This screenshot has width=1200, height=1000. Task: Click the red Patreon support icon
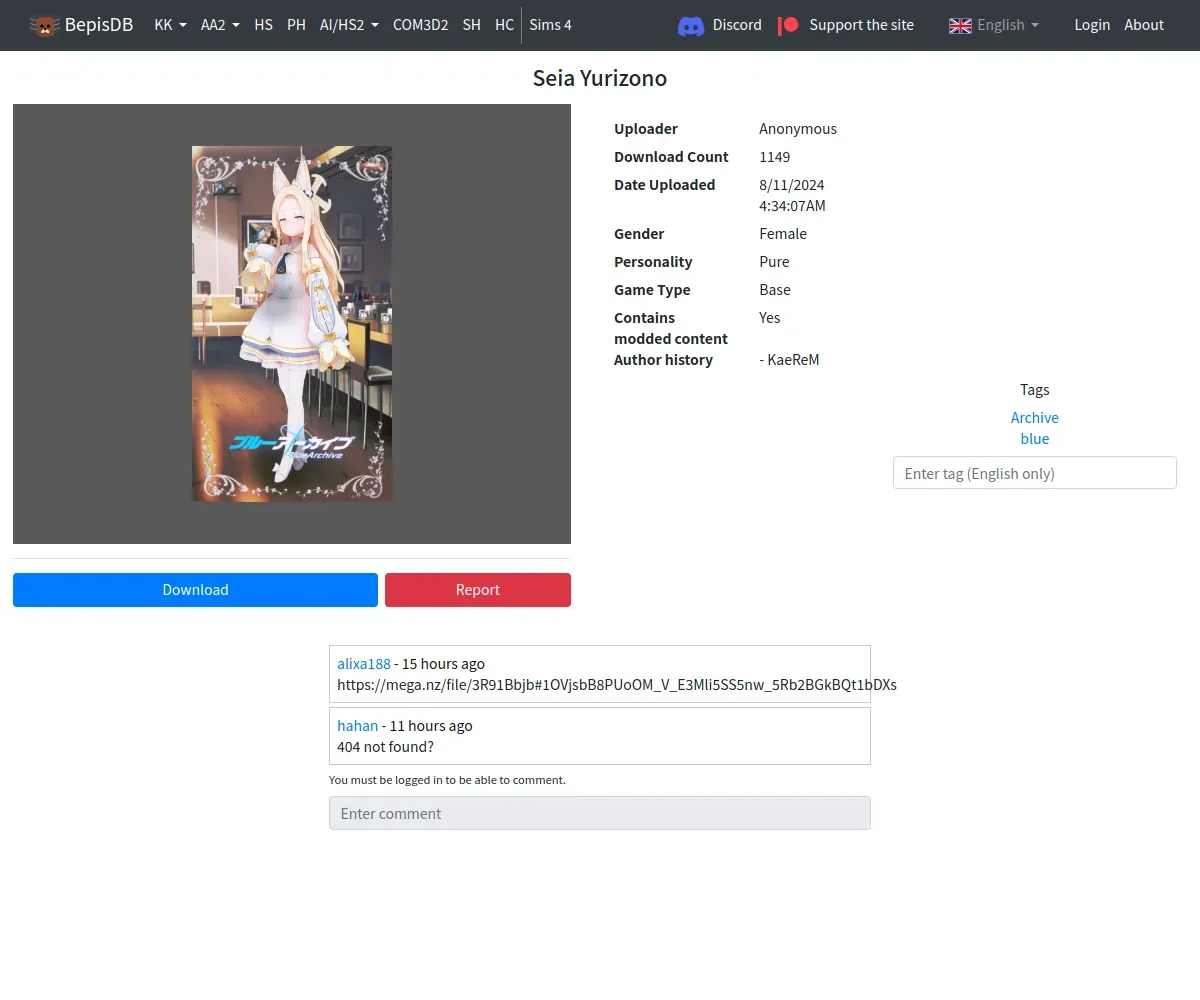789,25
